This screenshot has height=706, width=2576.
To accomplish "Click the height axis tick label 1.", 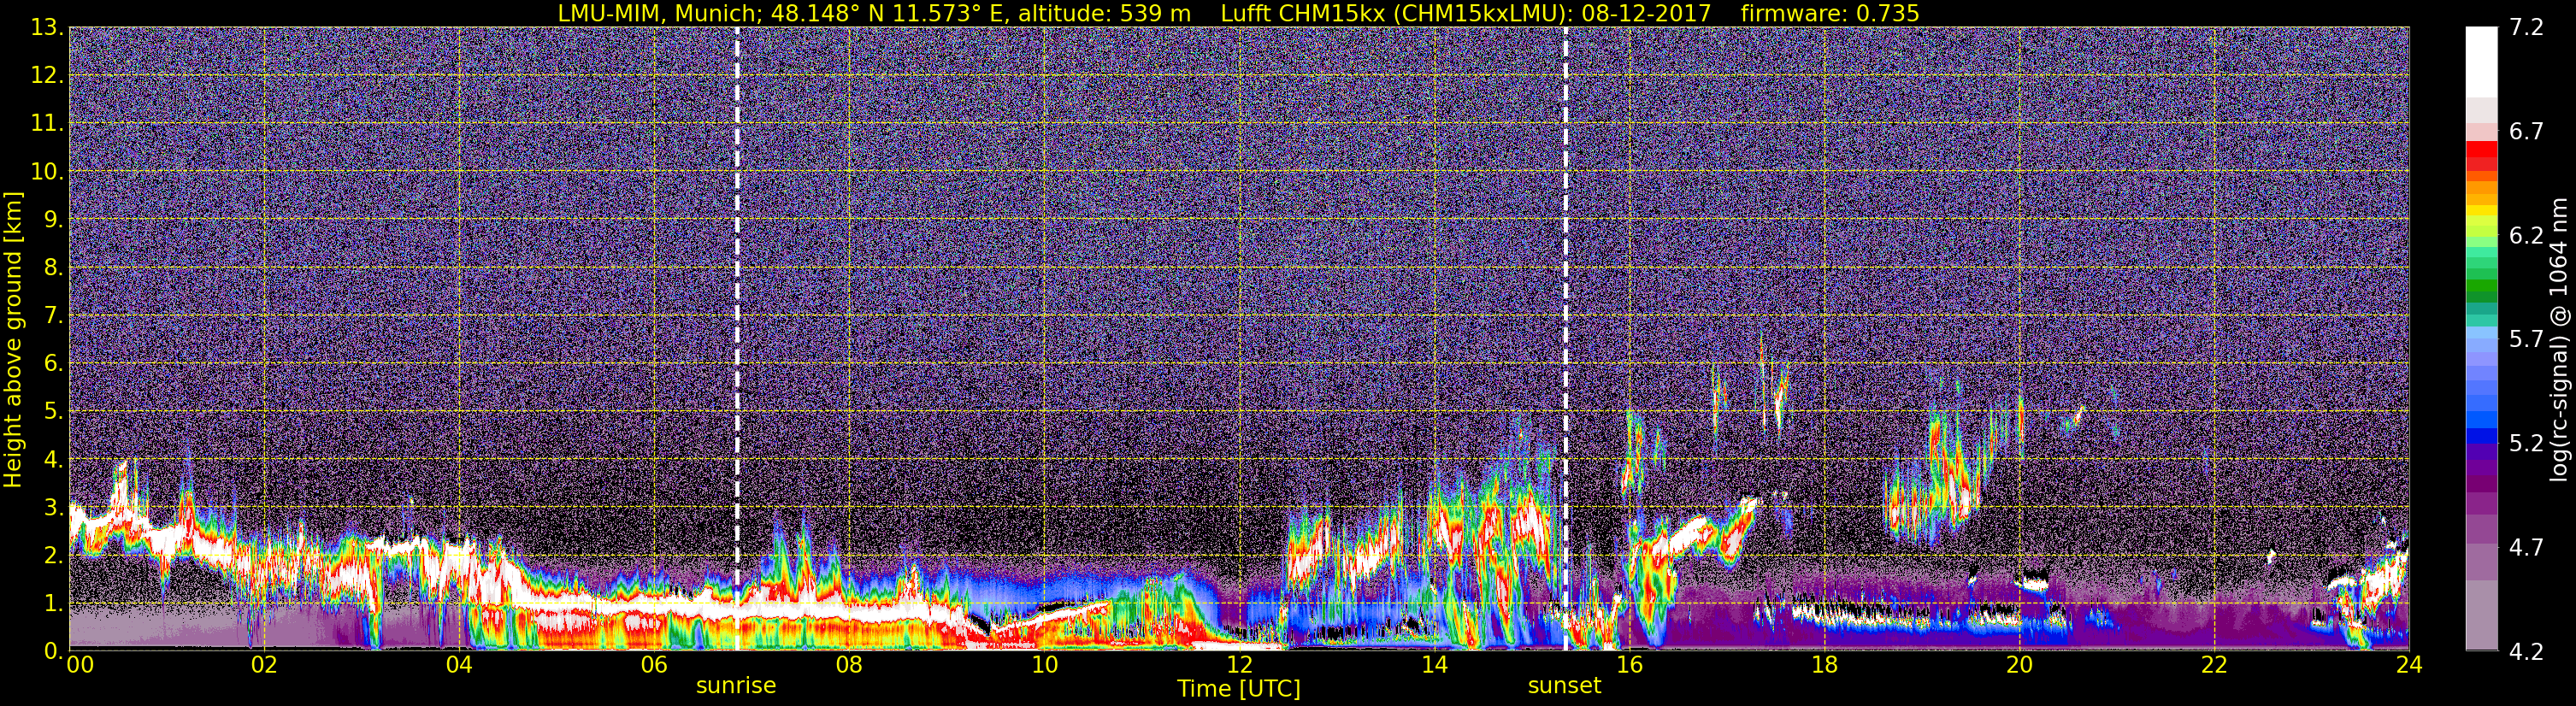I will [x=52, y=604].
